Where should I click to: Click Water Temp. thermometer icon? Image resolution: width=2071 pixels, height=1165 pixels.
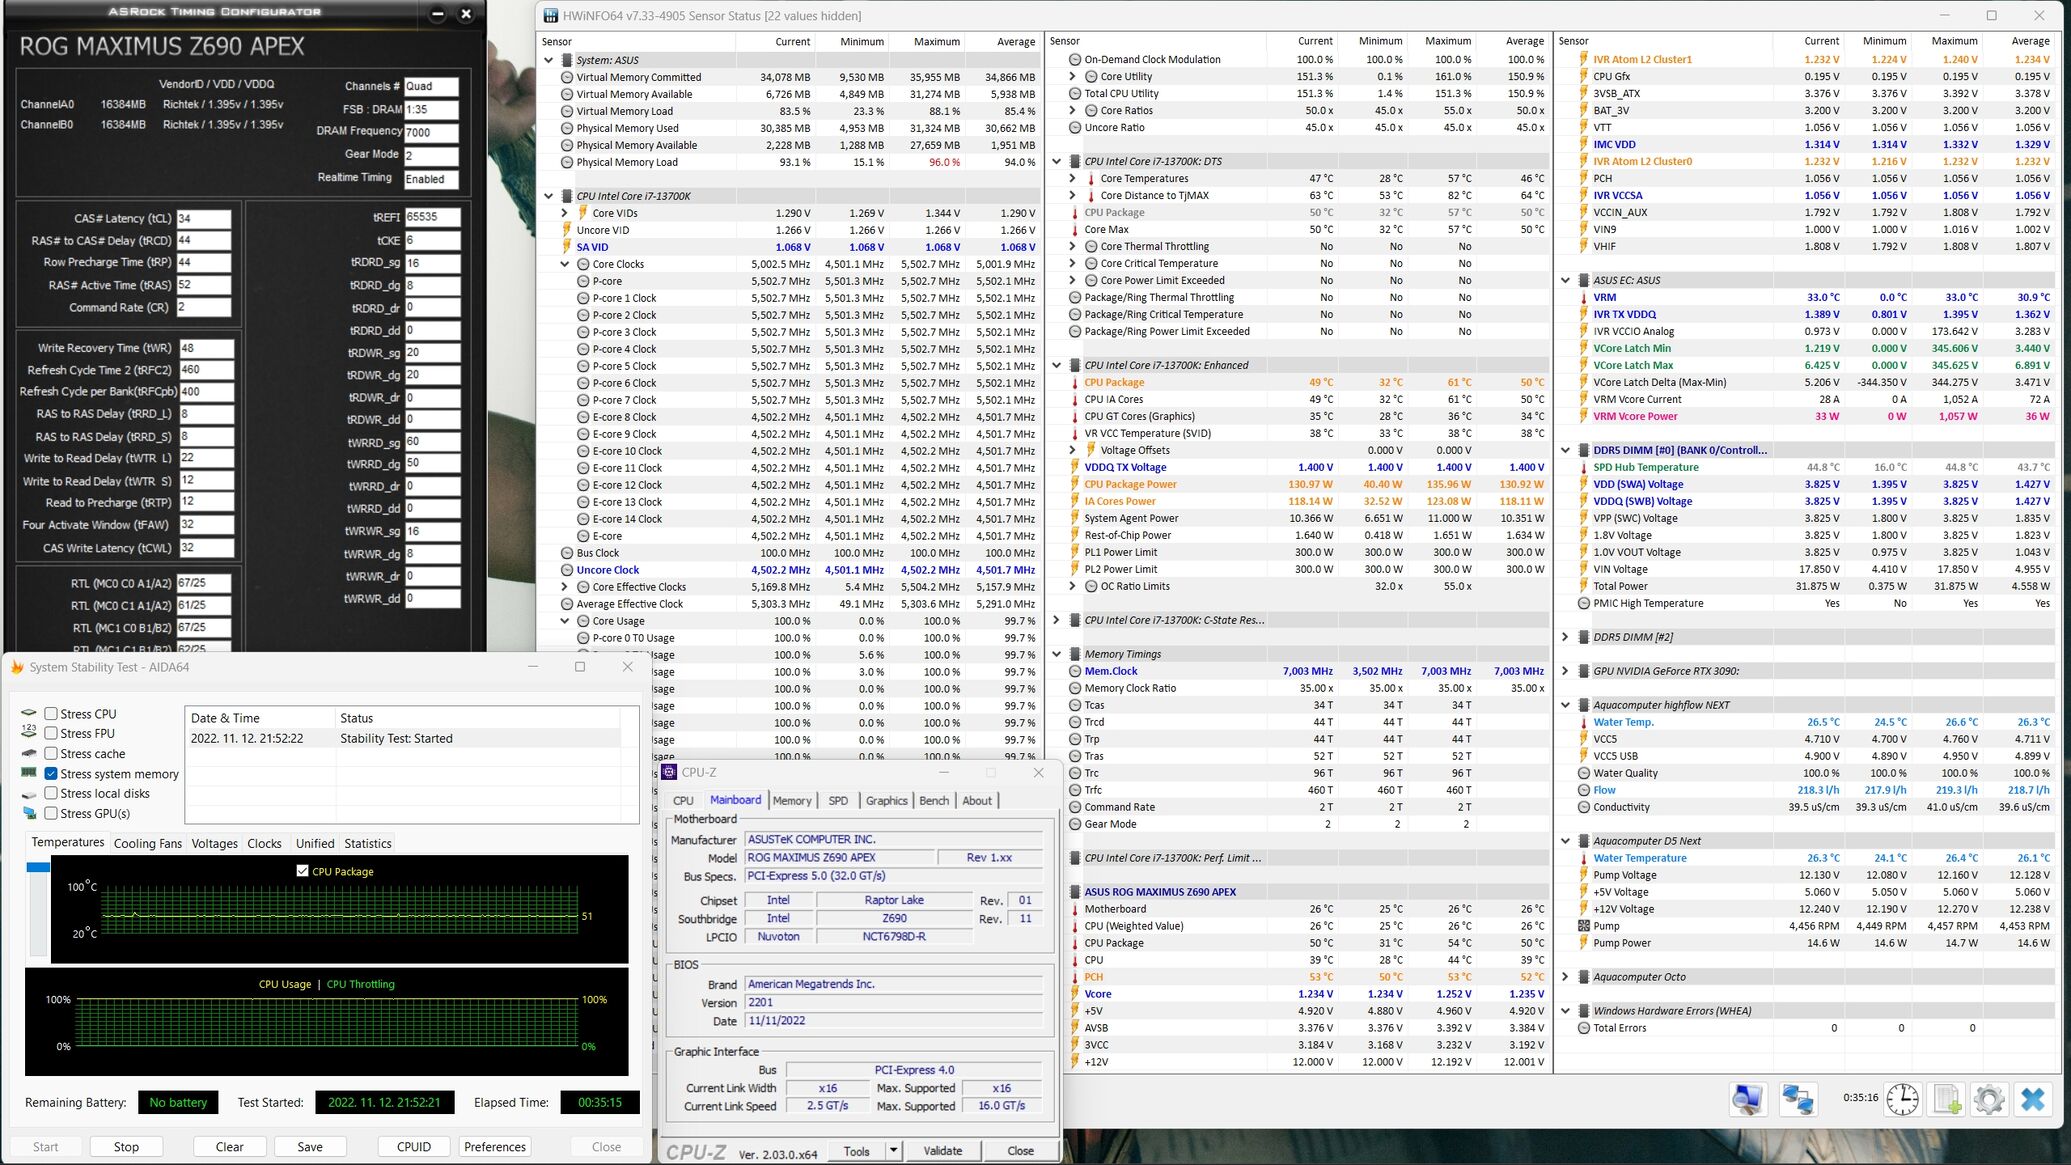click(1584, 722)
